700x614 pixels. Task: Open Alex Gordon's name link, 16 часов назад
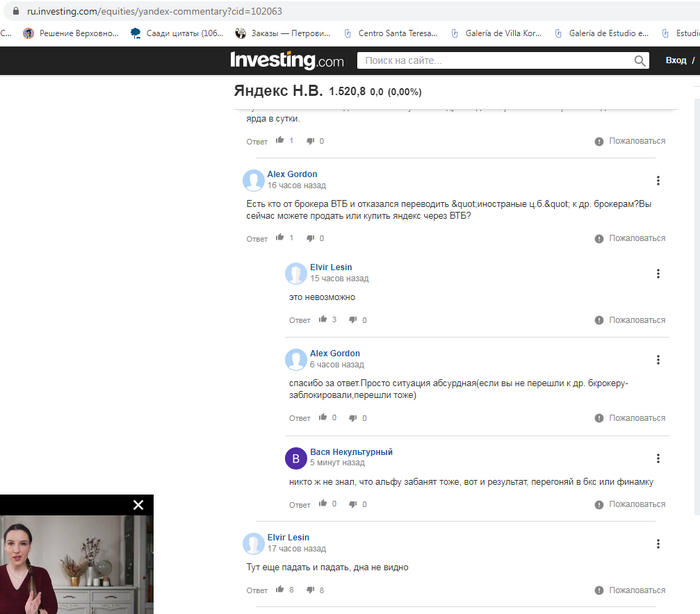tap(292, 174)
